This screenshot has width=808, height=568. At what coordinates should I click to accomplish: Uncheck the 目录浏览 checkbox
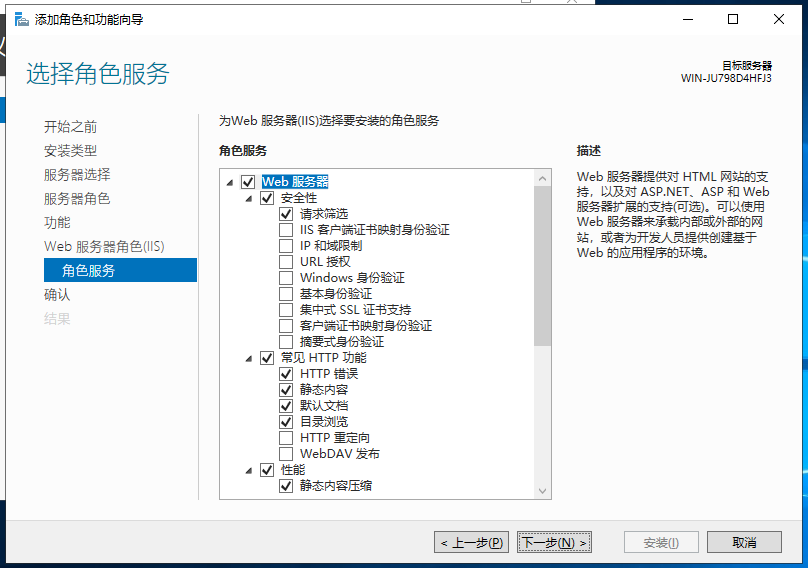coord(286,422)
